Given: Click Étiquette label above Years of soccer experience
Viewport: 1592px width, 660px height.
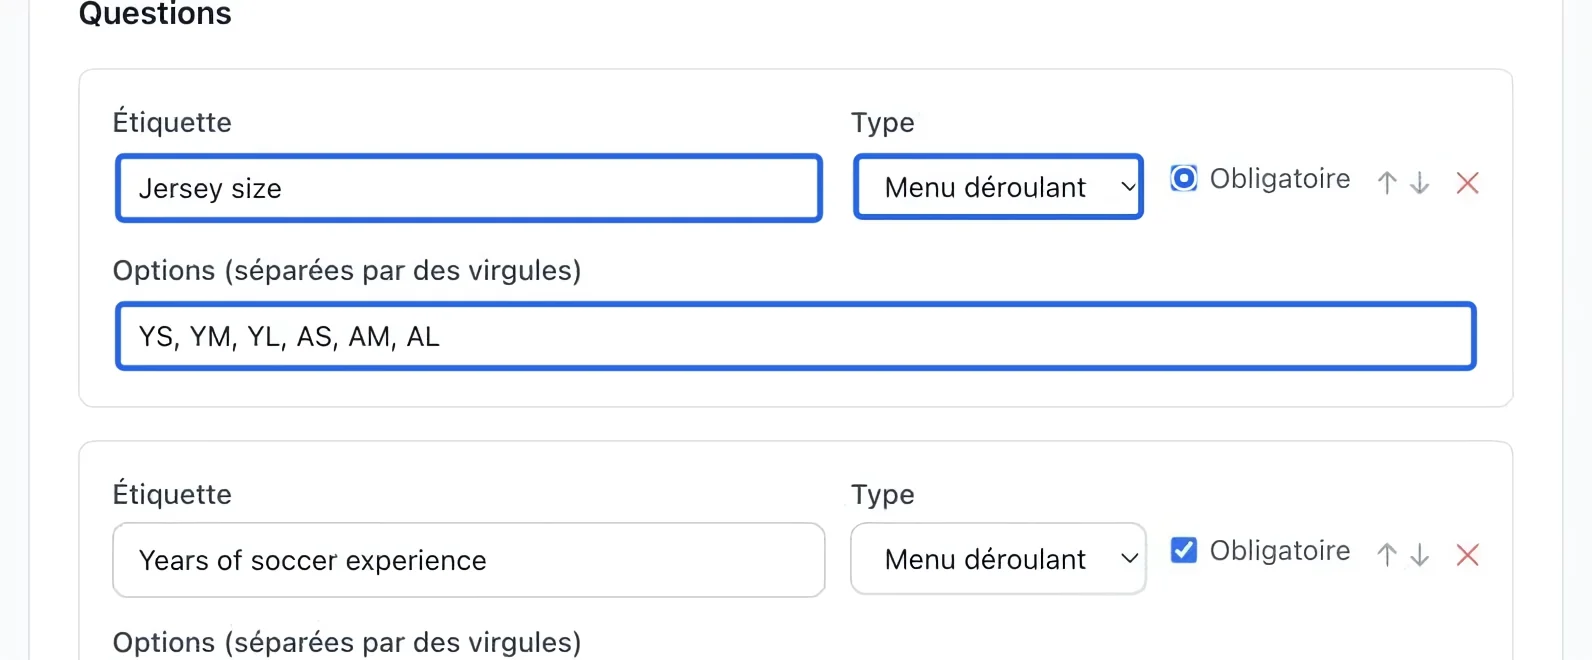Looking at the screenshot, I should (x=172, y=494).
